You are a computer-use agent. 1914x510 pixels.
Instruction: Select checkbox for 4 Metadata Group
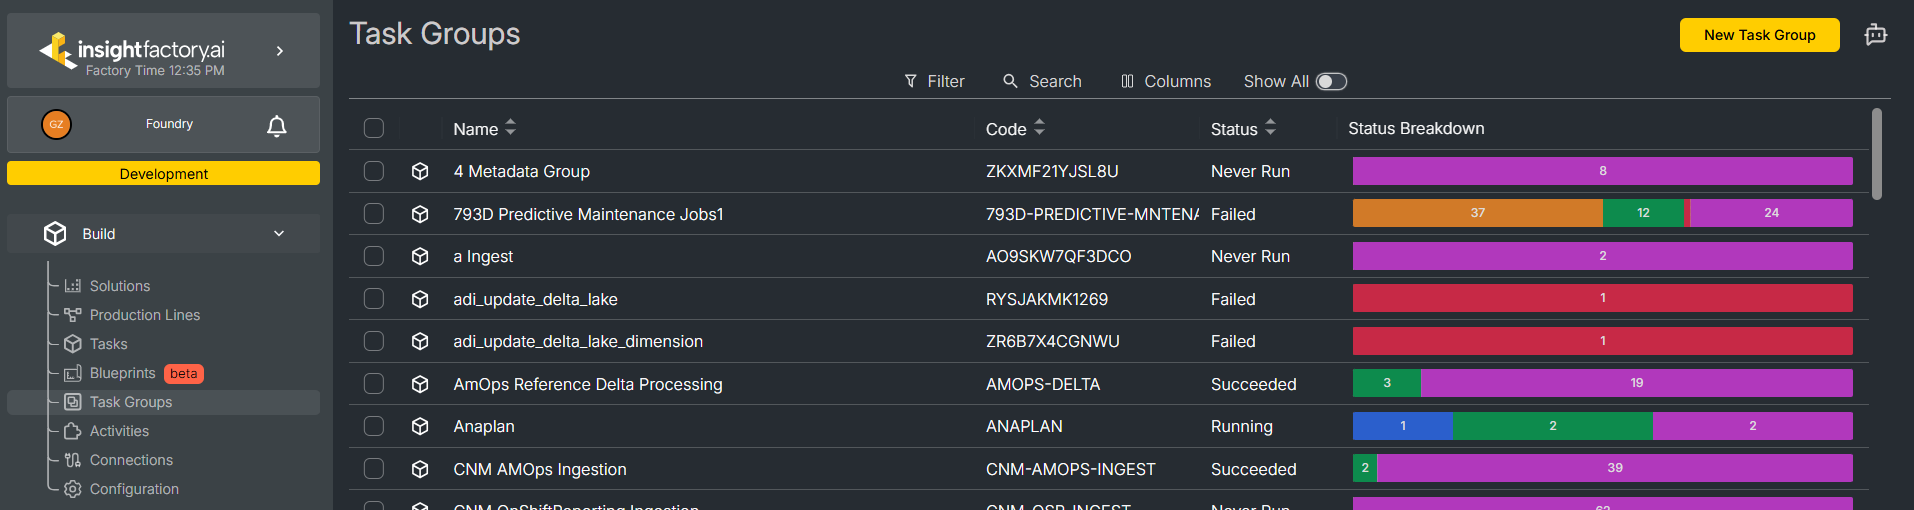pos(374,171)
